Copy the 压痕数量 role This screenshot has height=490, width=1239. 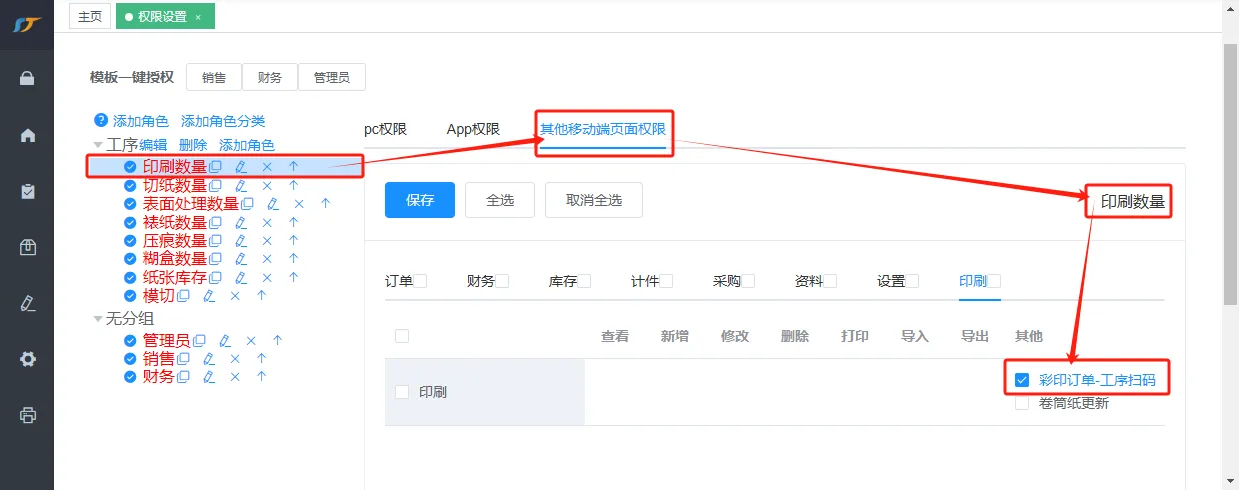pyautogui.click(x=215, y=241)
